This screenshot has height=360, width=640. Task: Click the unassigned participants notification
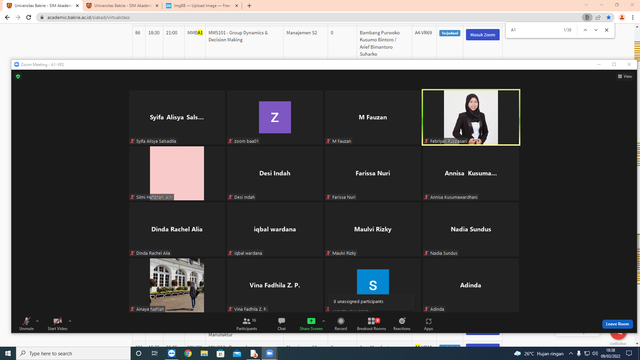coord(371,302)
